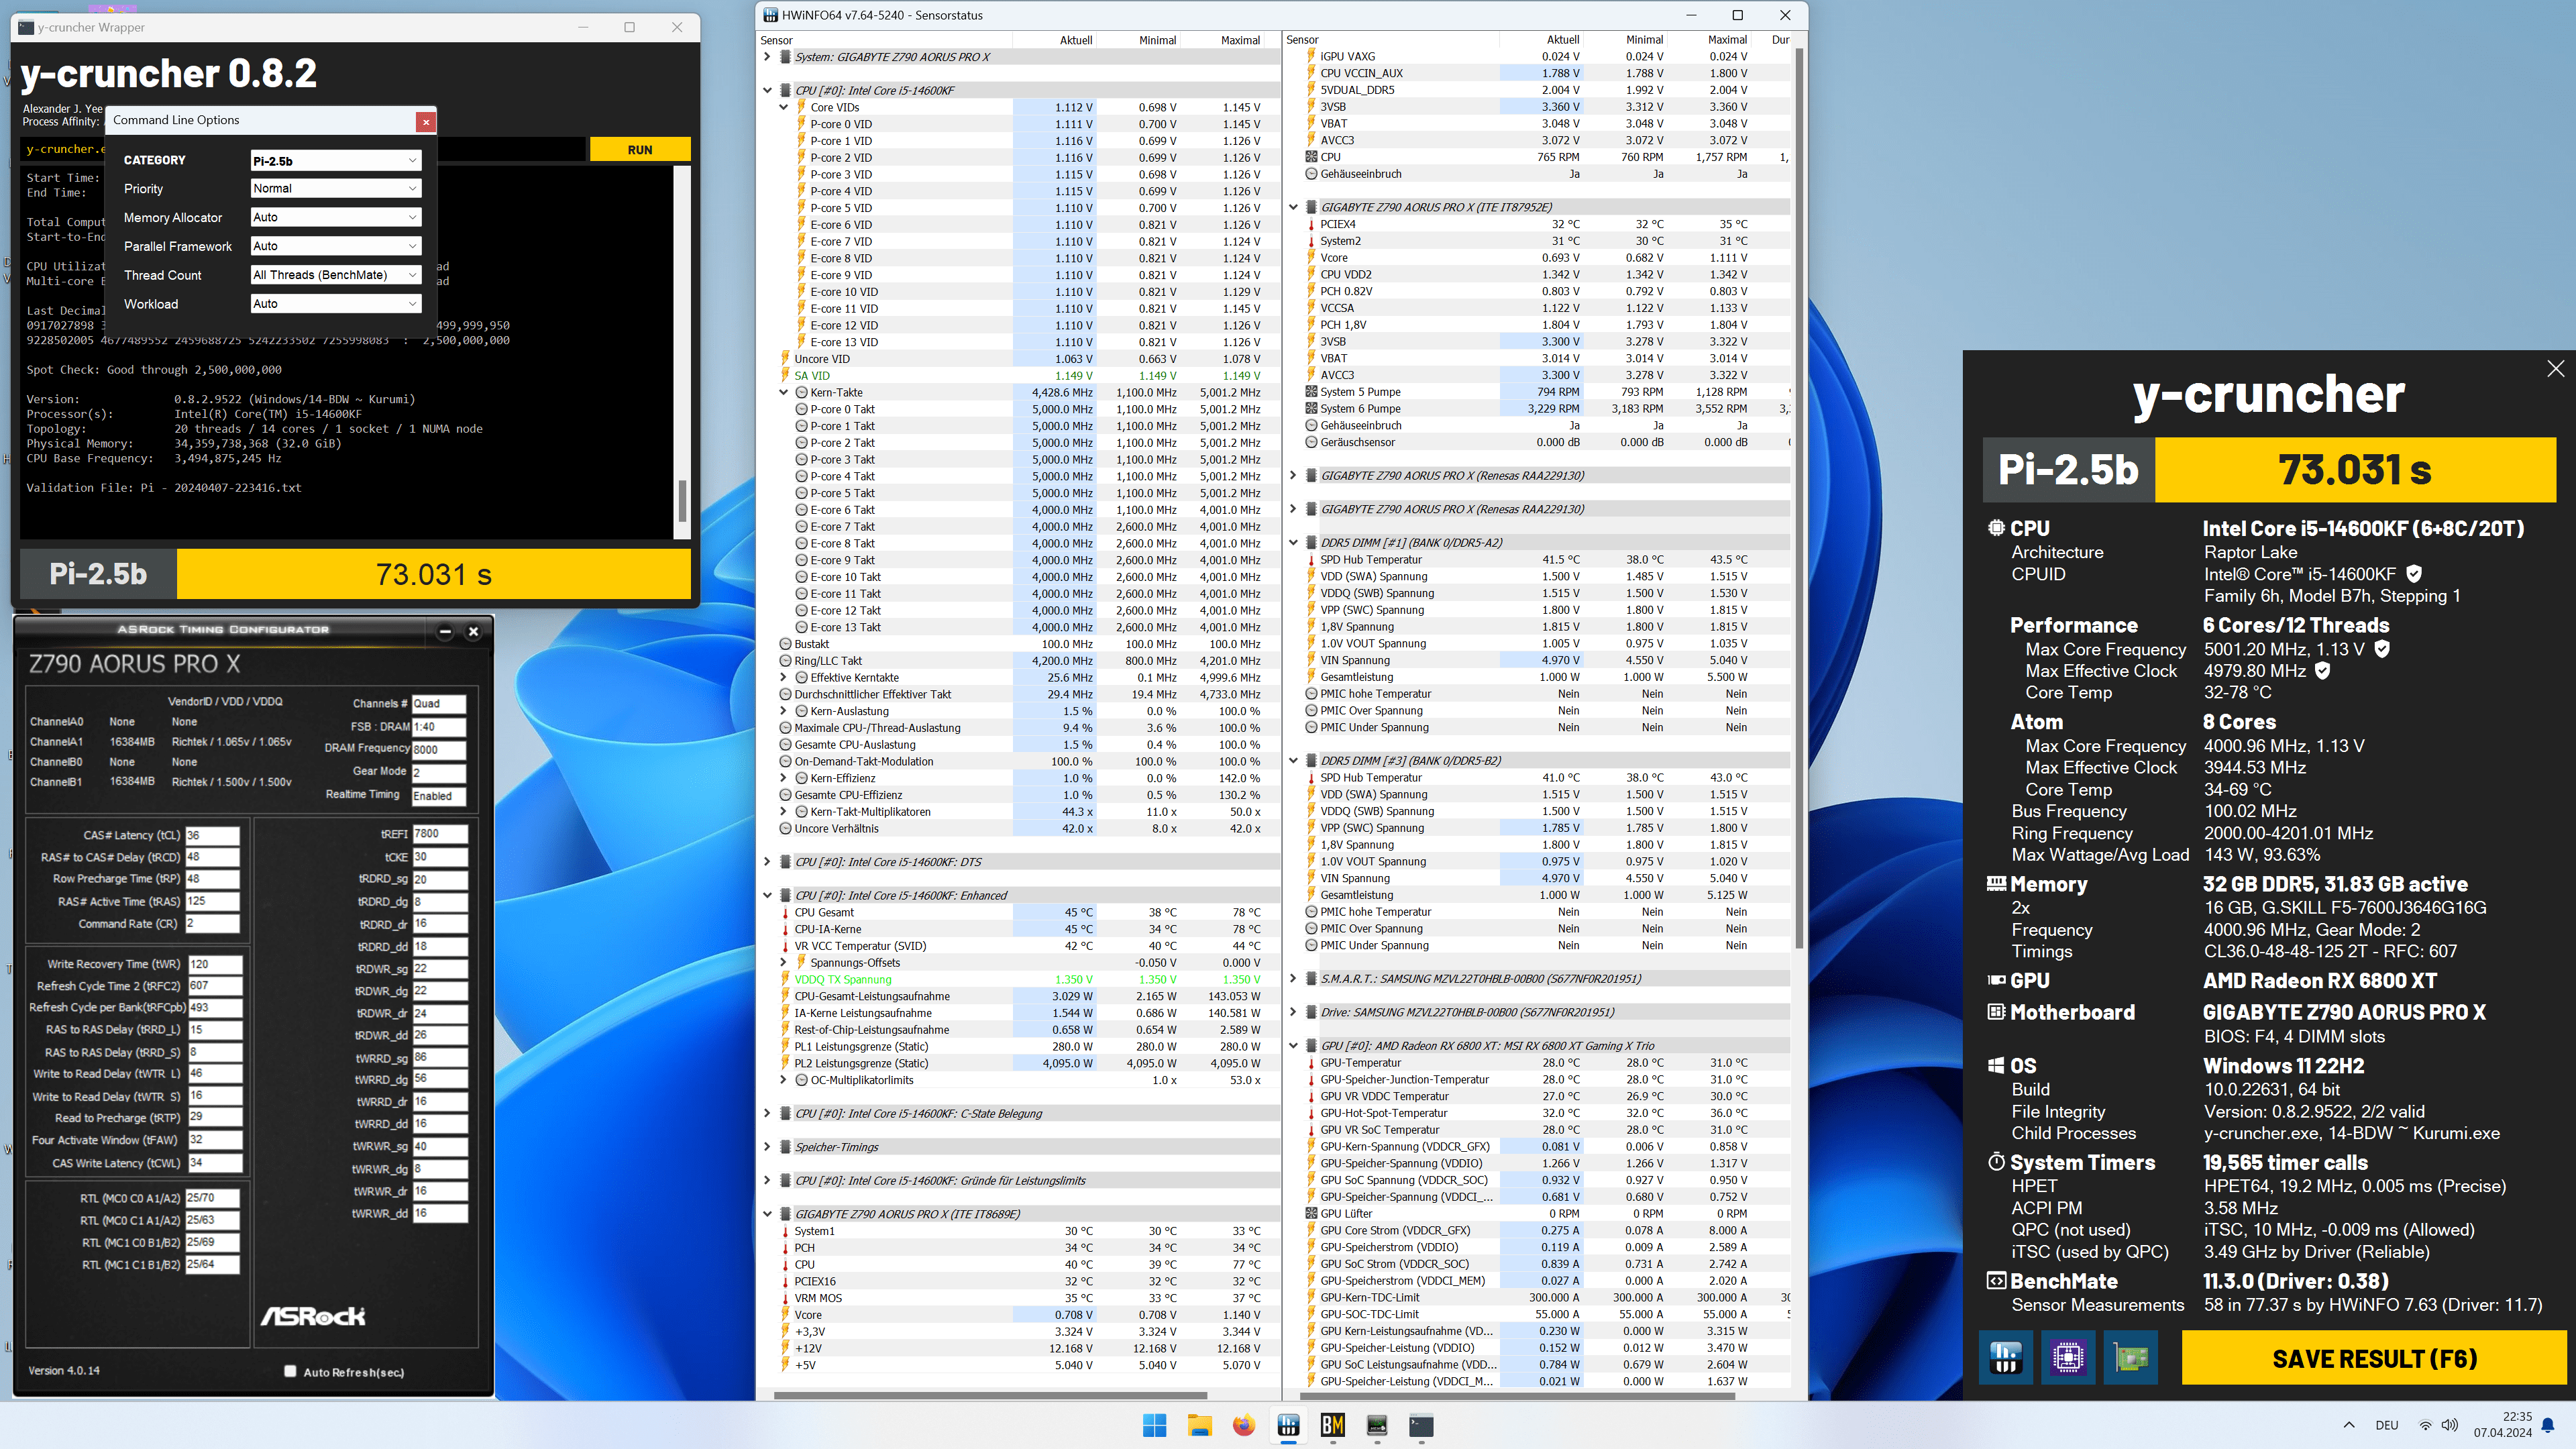
Task: Show hidden tray icons chevron
Action: (2349, 1425)
